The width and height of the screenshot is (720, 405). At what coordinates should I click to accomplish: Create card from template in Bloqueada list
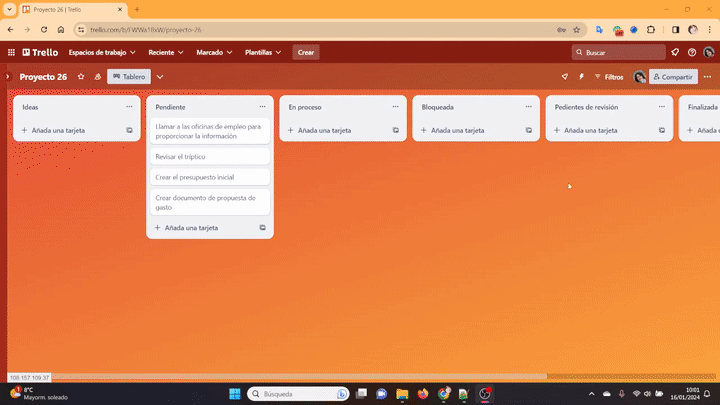click(x=529, y=130)
